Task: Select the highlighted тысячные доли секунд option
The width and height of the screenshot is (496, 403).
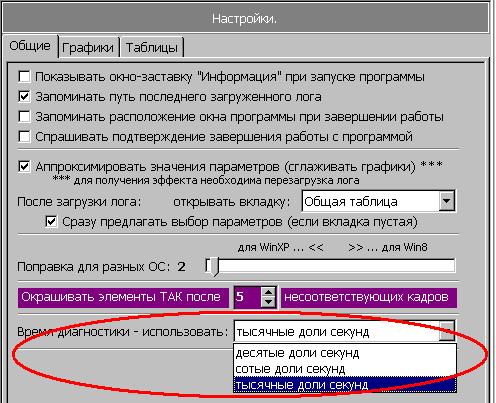Action: 345,385
